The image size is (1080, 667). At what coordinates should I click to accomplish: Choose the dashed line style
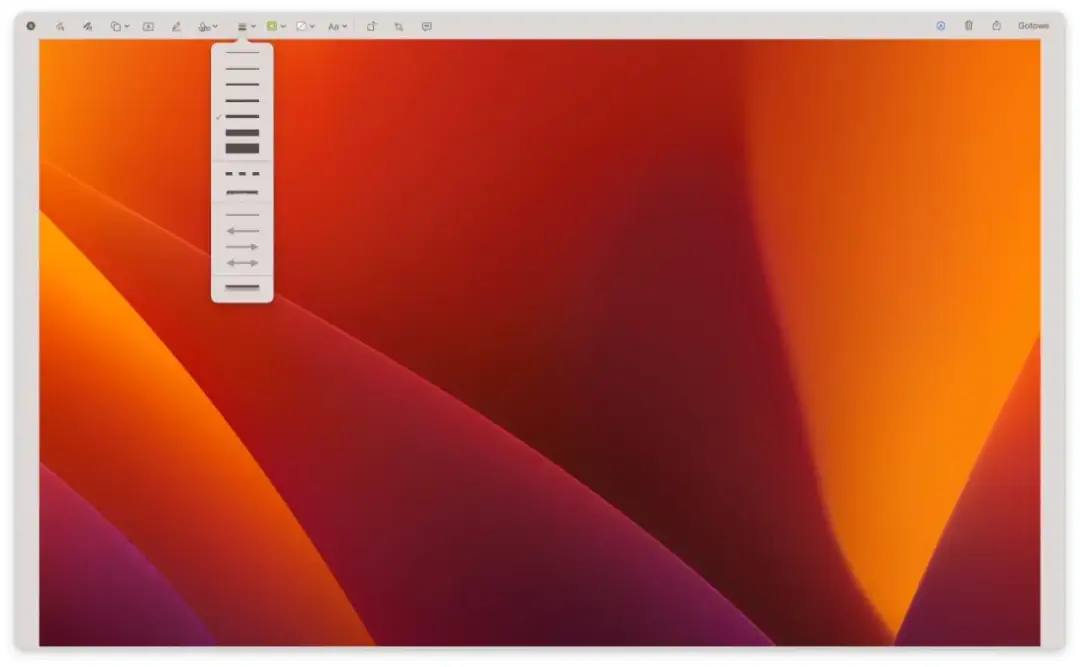coord(240,173)
